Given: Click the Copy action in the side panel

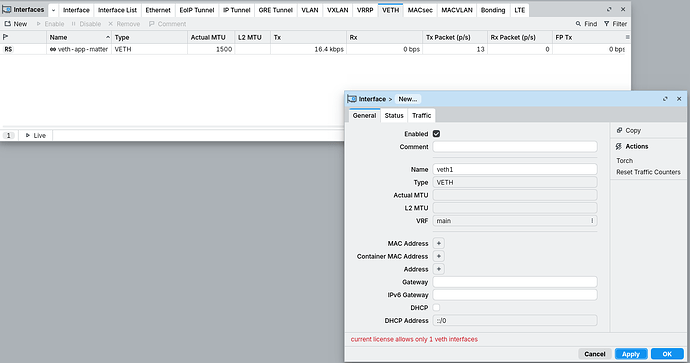Looking at the screenshot, I should tap(628, 130).
